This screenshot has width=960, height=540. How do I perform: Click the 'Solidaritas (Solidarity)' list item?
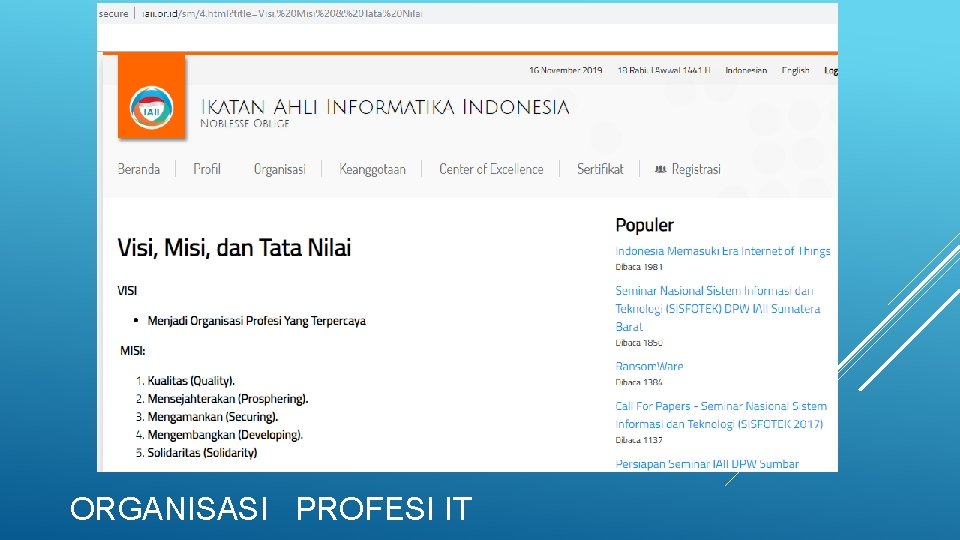click(x=202, y=453)
